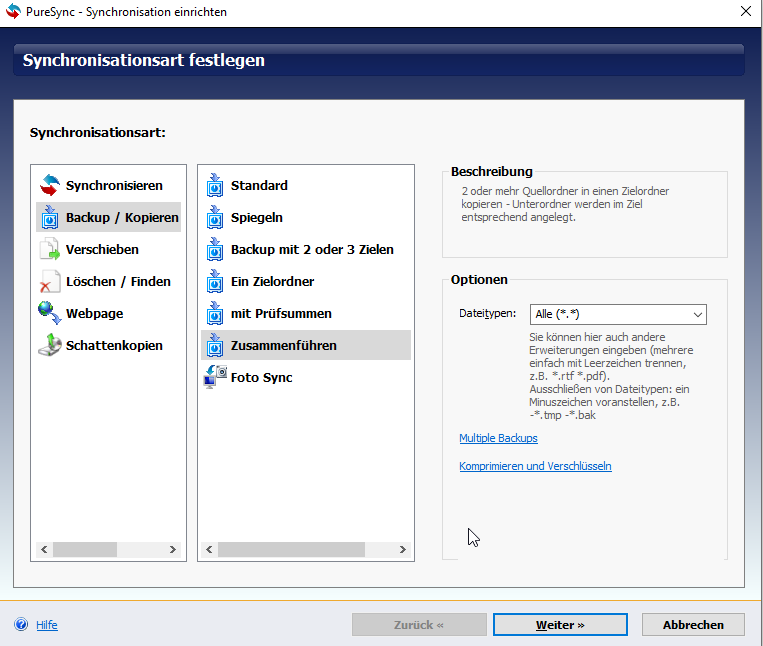Click the blue Hilfe question mark icon
The width and height of the screenshot is (763, 646).
click(x=21, y=624)
